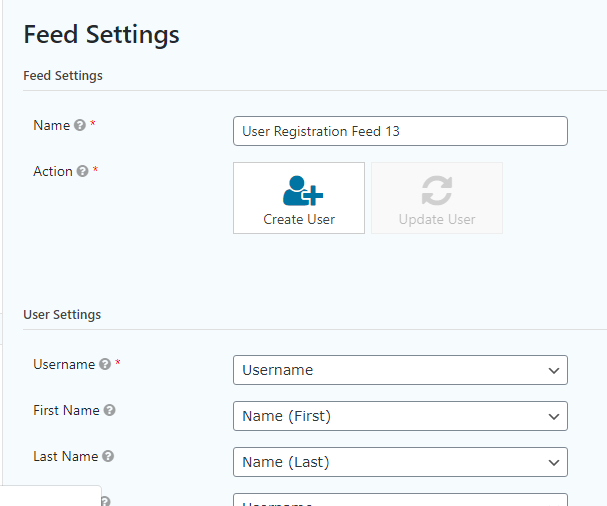Focus the feed name input field

tap(400, 131)
